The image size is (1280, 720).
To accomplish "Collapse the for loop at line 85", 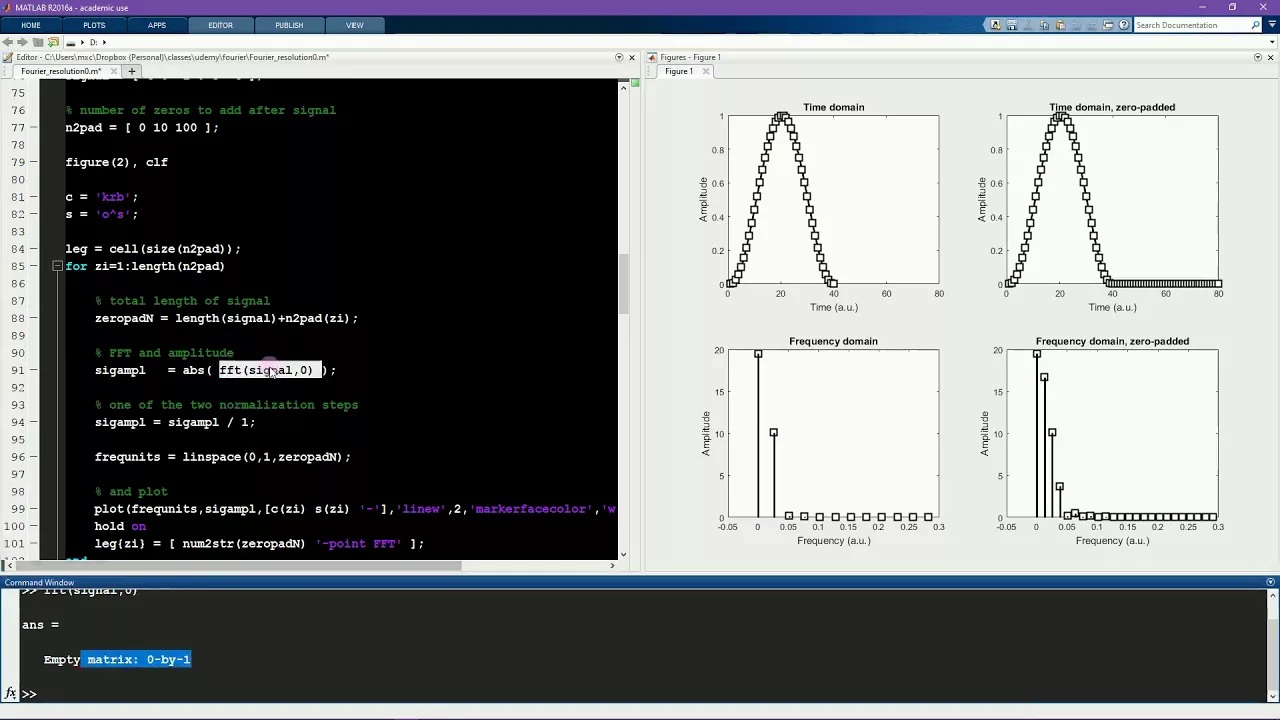I will (x=58, y=266).
